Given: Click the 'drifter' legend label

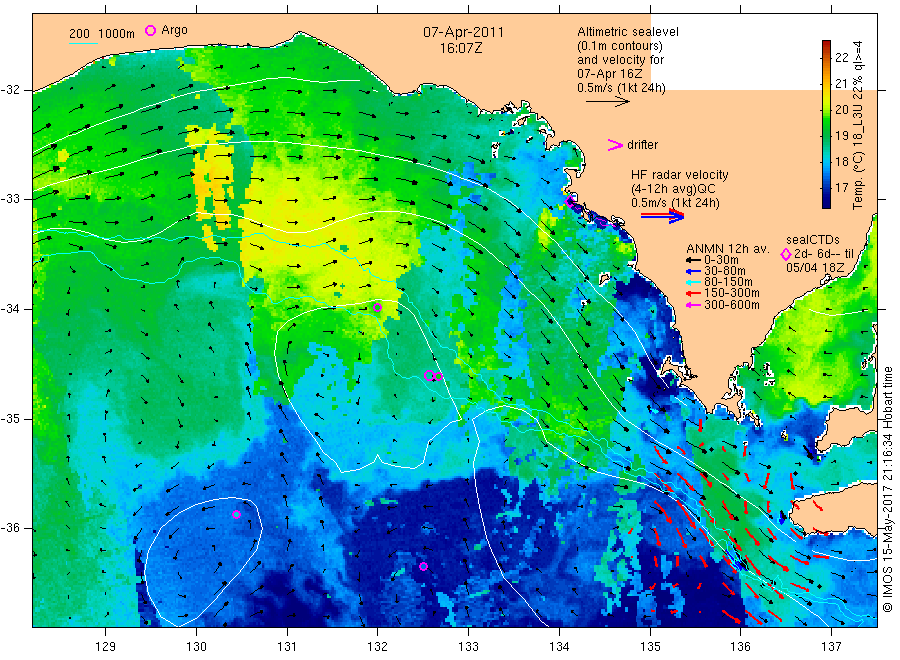Looking at the screenshot, I should coord(642,145).
